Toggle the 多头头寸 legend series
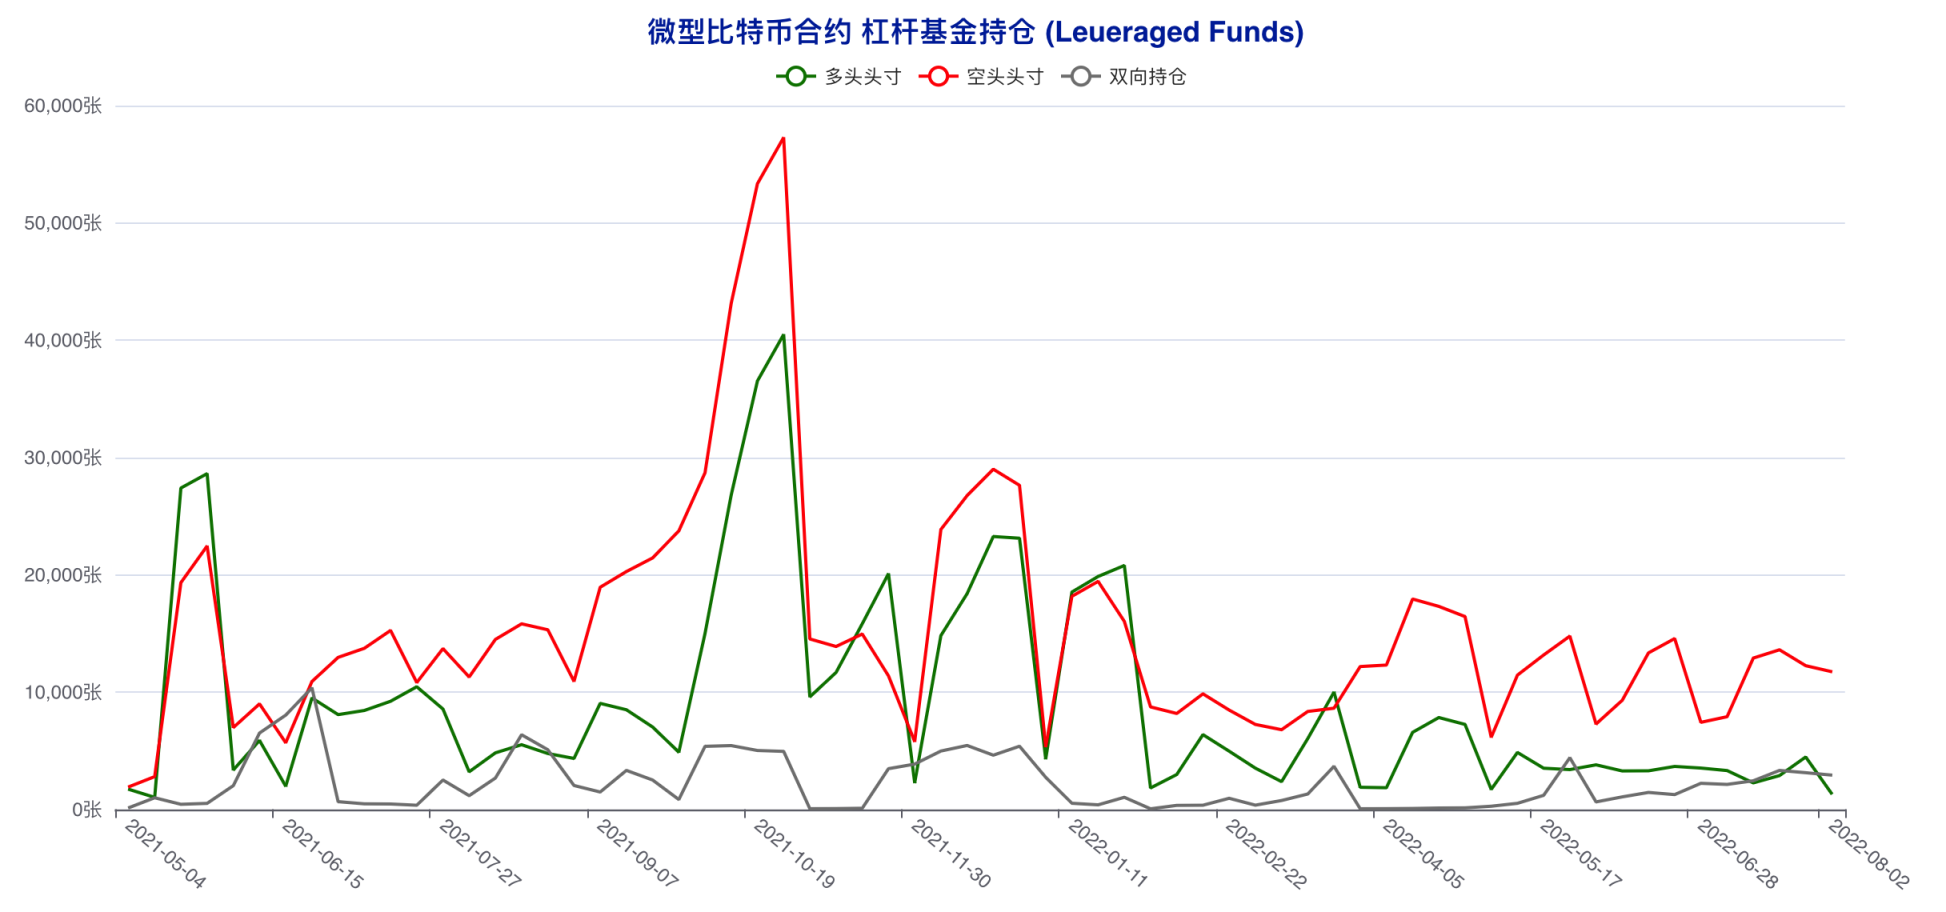 (839, 77)
